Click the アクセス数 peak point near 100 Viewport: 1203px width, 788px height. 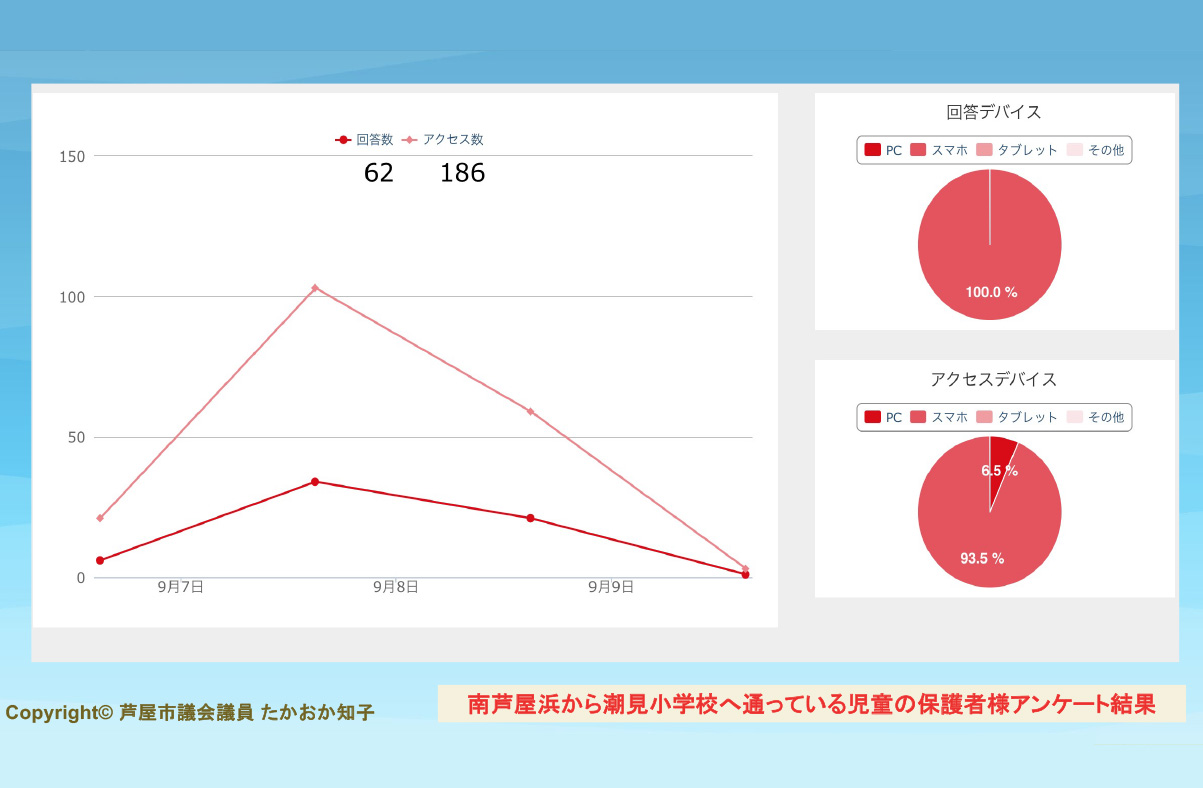click(x=315, y=288)
